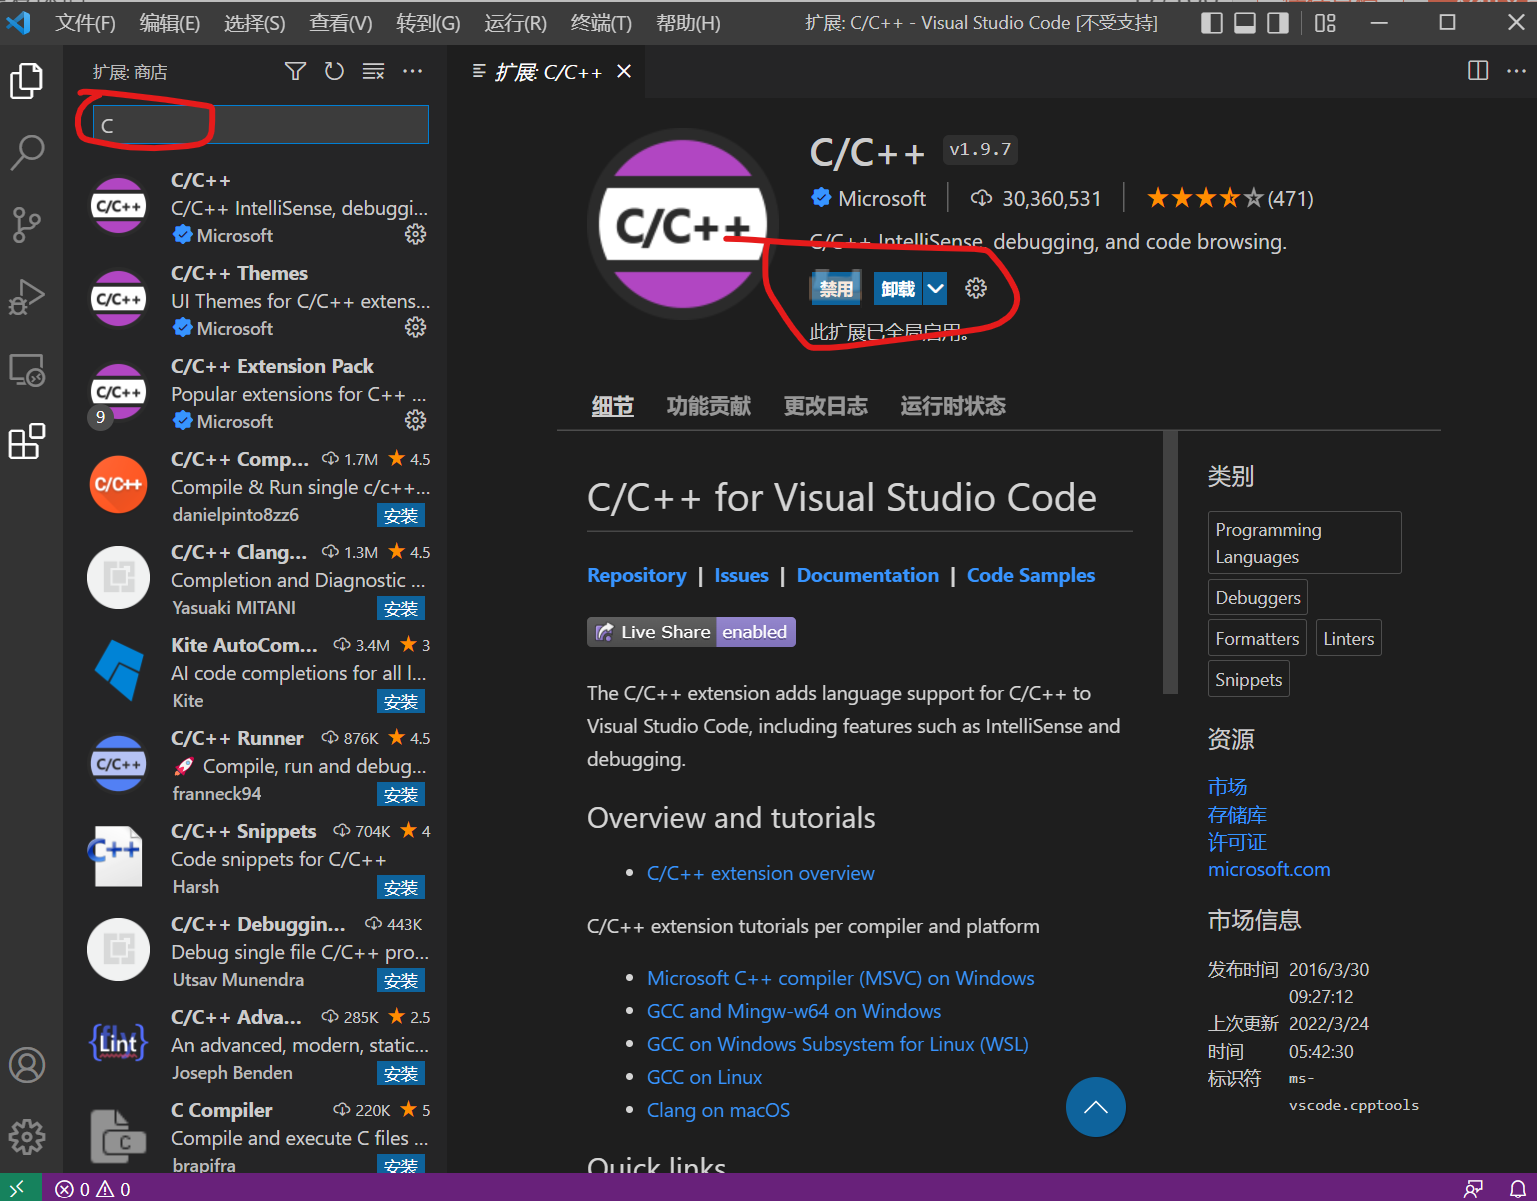Image resolution: width=1537 pixels, height=1201 pixels.
Task: Open the 文件(F) menu
Action: click(x=85, y=23)
